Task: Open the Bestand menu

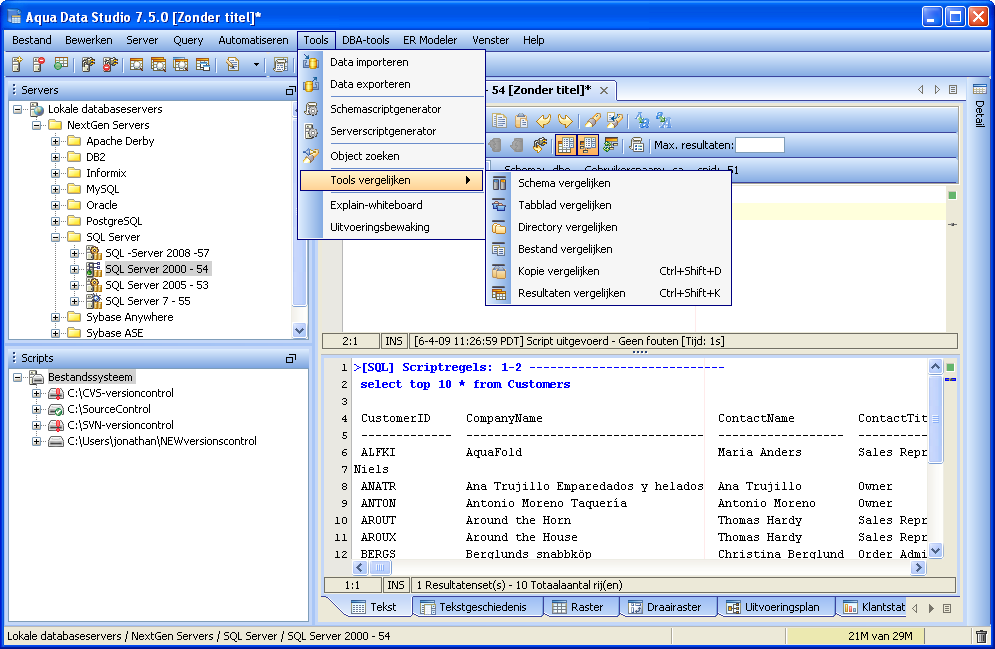Action: click(x=32, y=40)
